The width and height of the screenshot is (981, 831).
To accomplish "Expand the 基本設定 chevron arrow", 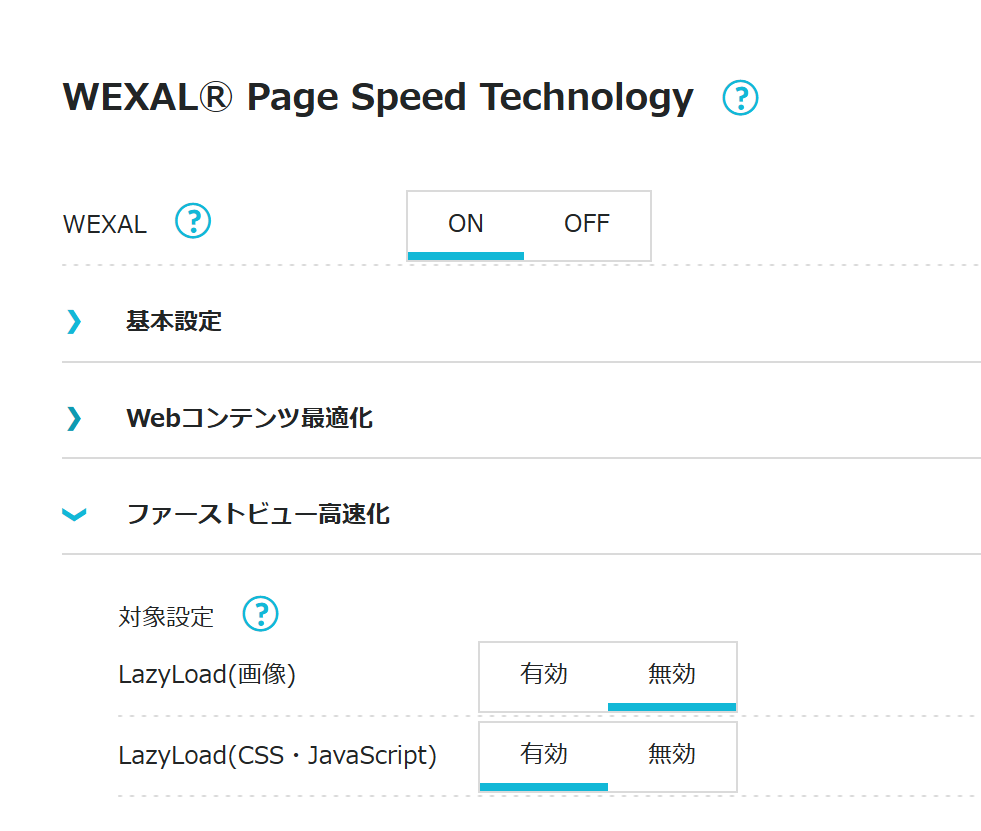I will 74,321.
